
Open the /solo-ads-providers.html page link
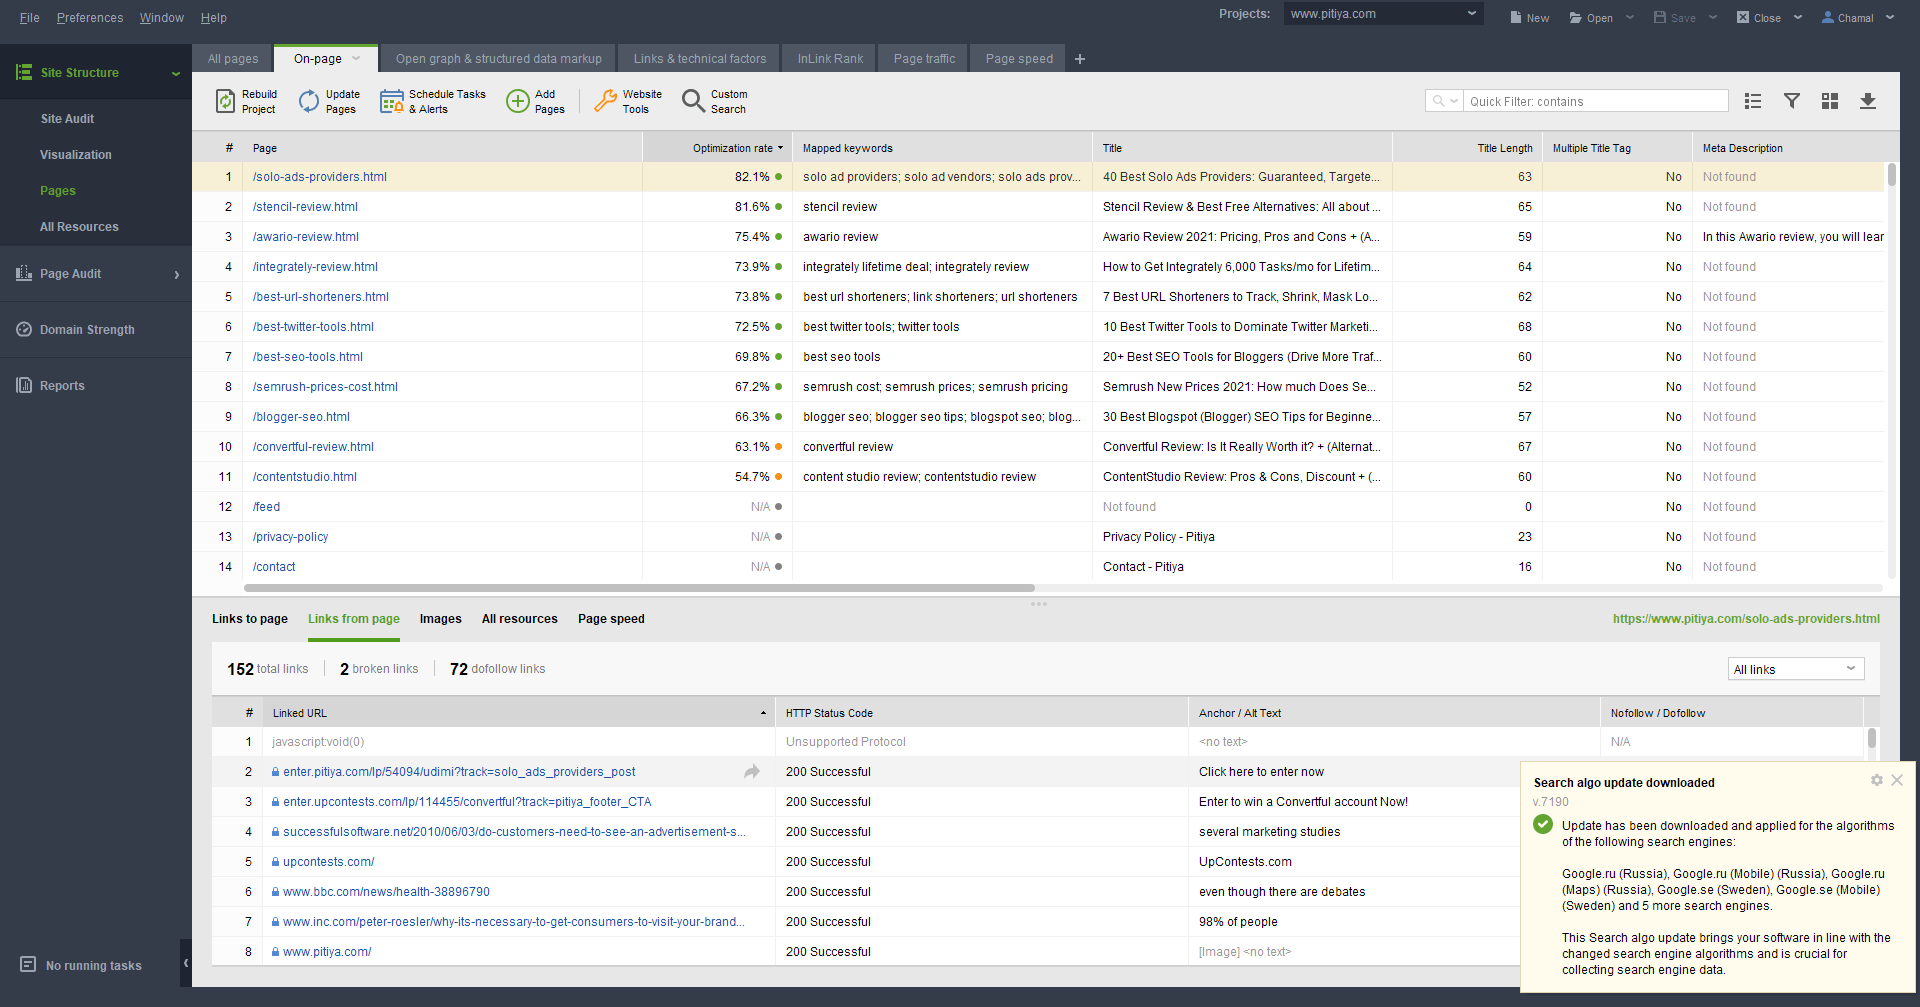coord(320,177)
